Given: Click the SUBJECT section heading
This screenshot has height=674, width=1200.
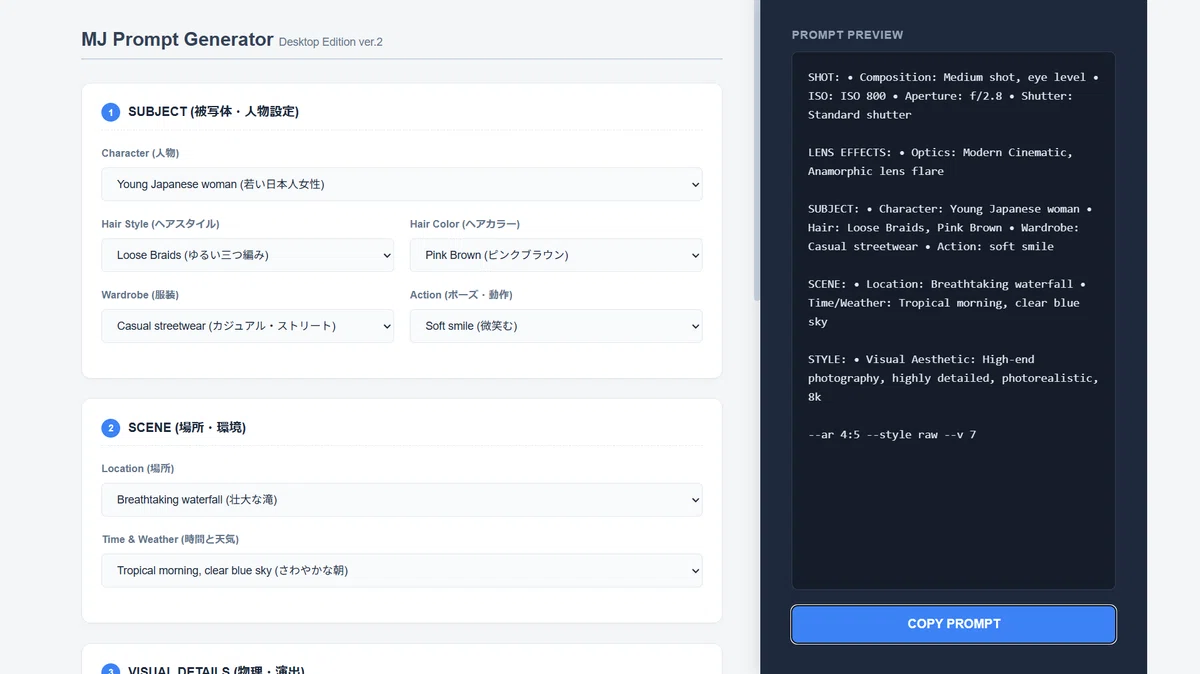Looking at the screenshot, I should coord(213,112).
